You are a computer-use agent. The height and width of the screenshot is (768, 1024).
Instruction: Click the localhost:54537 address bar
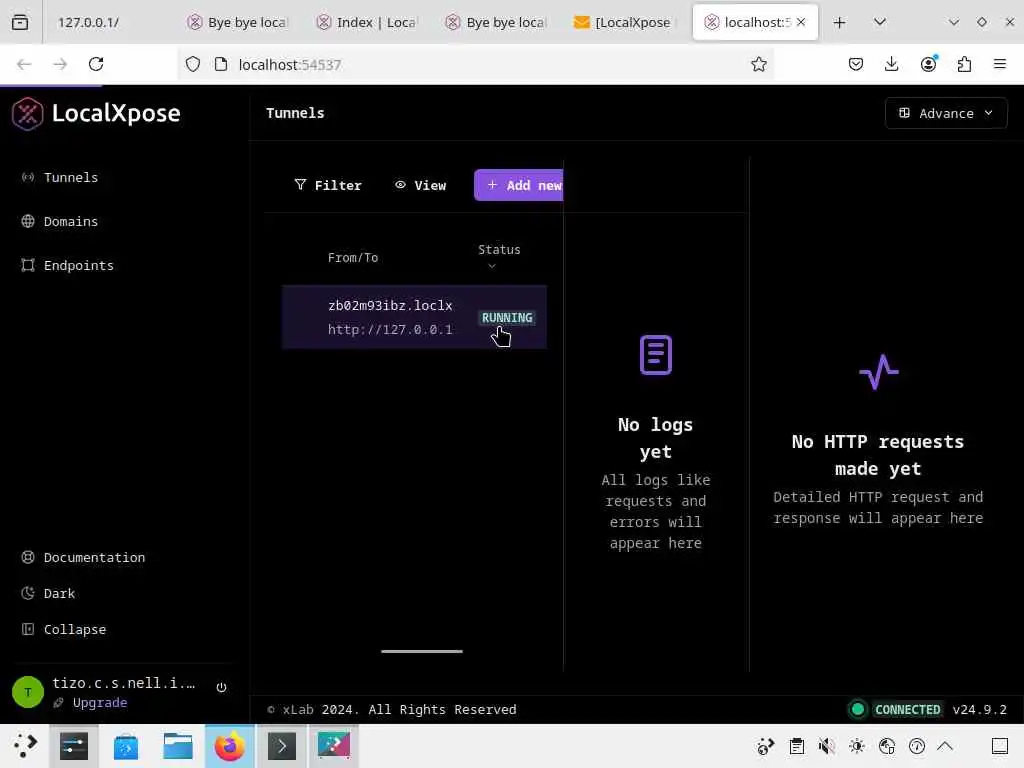click(x=477, y=64)
